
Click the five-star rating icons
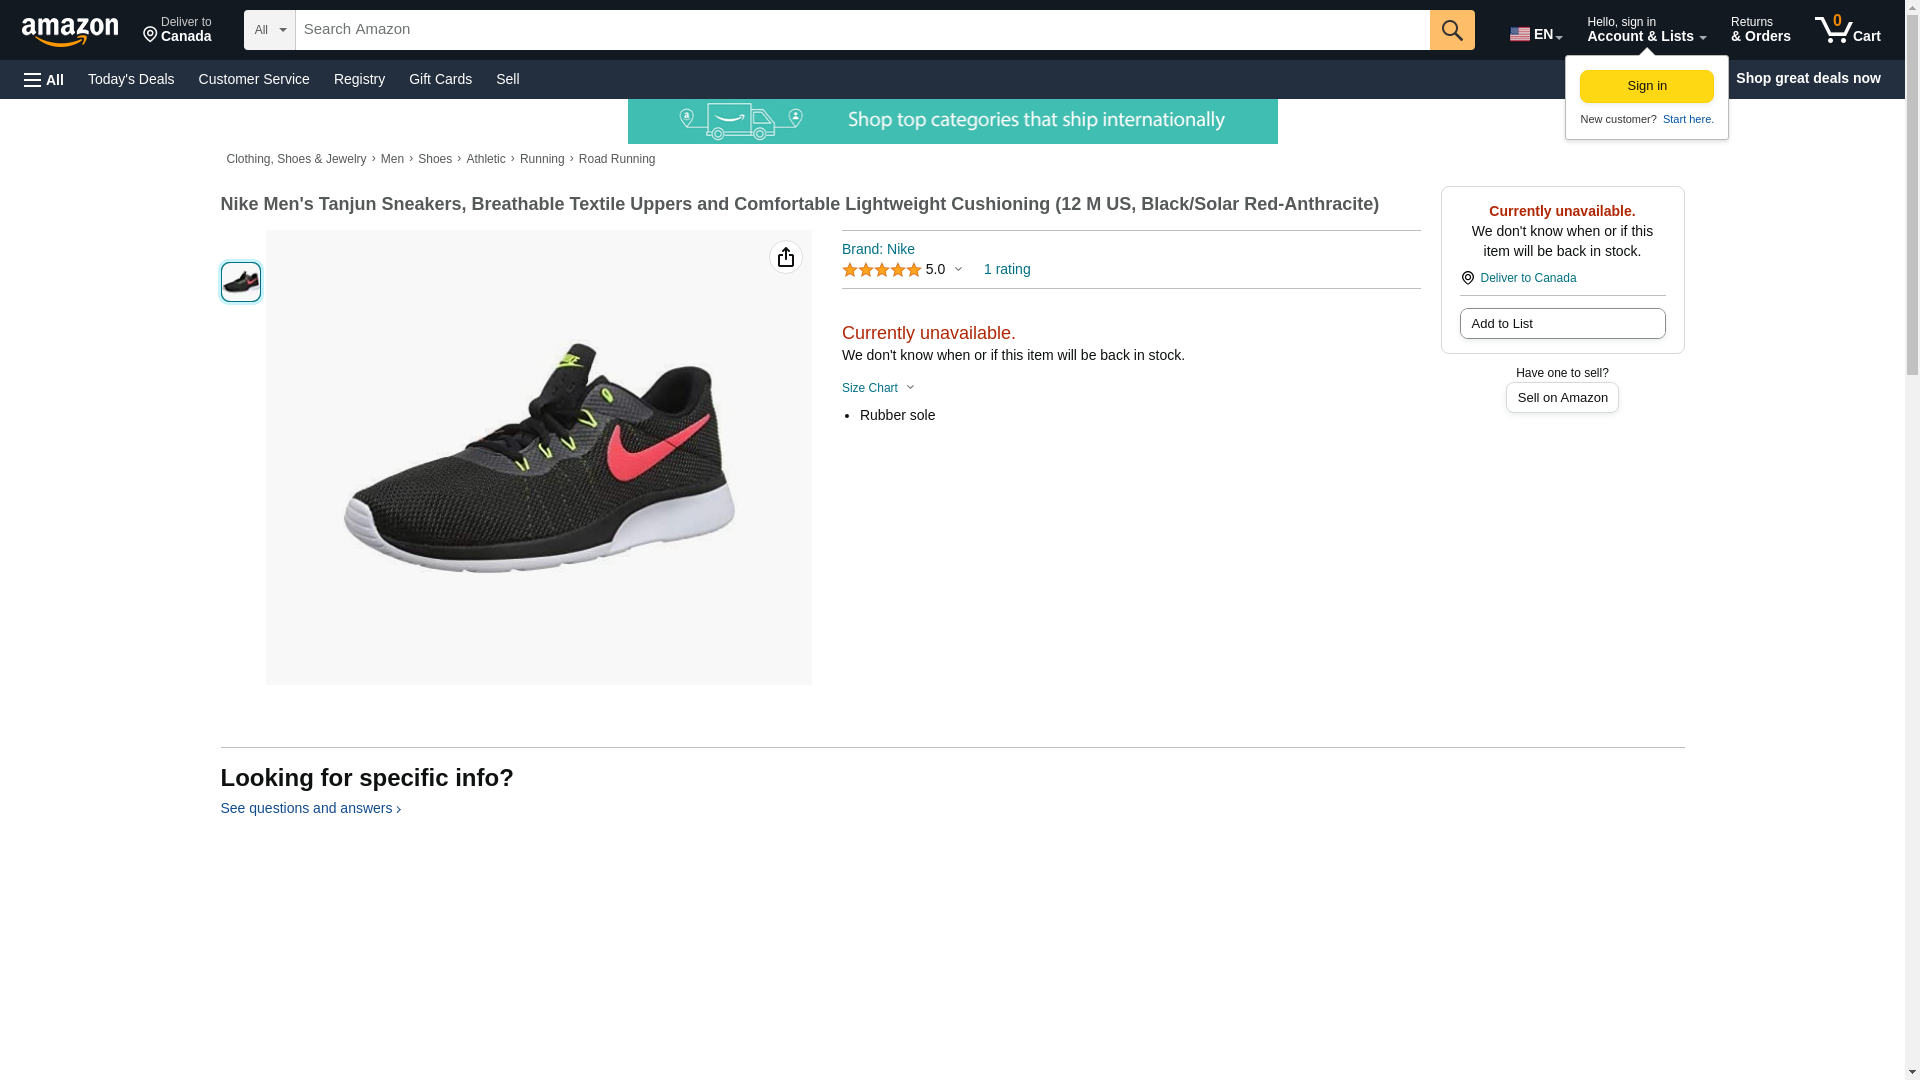tap(881, 270)
